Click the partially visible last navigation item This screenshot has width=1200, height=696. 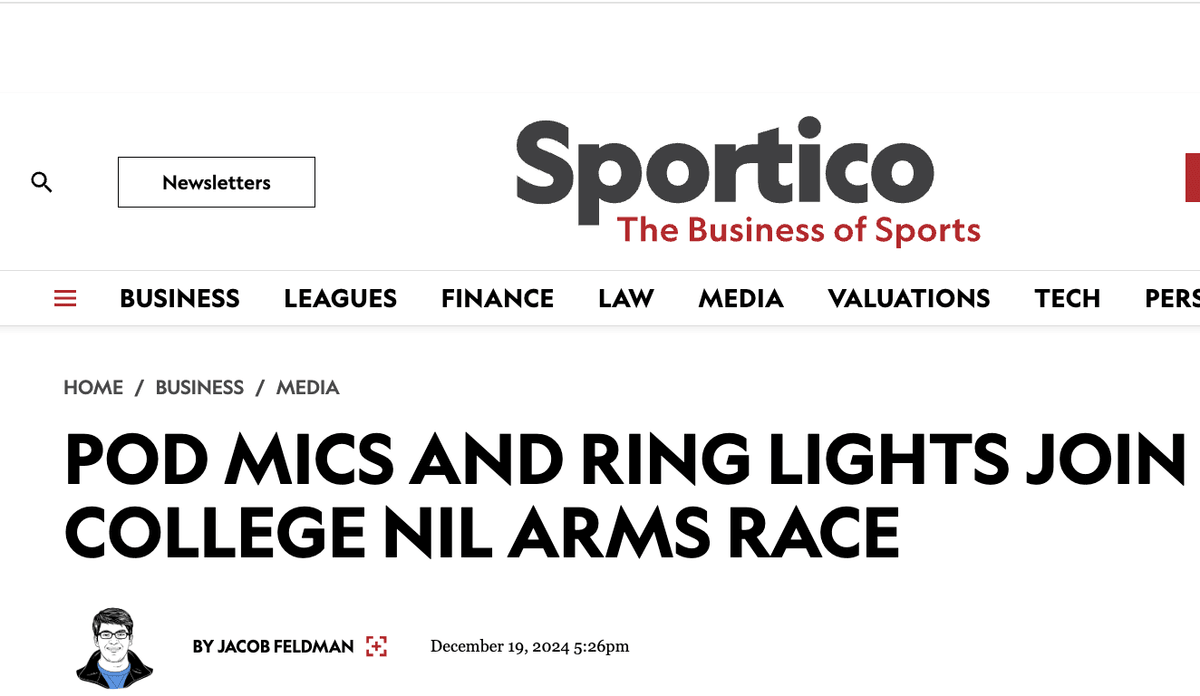tap(1172, 298)
